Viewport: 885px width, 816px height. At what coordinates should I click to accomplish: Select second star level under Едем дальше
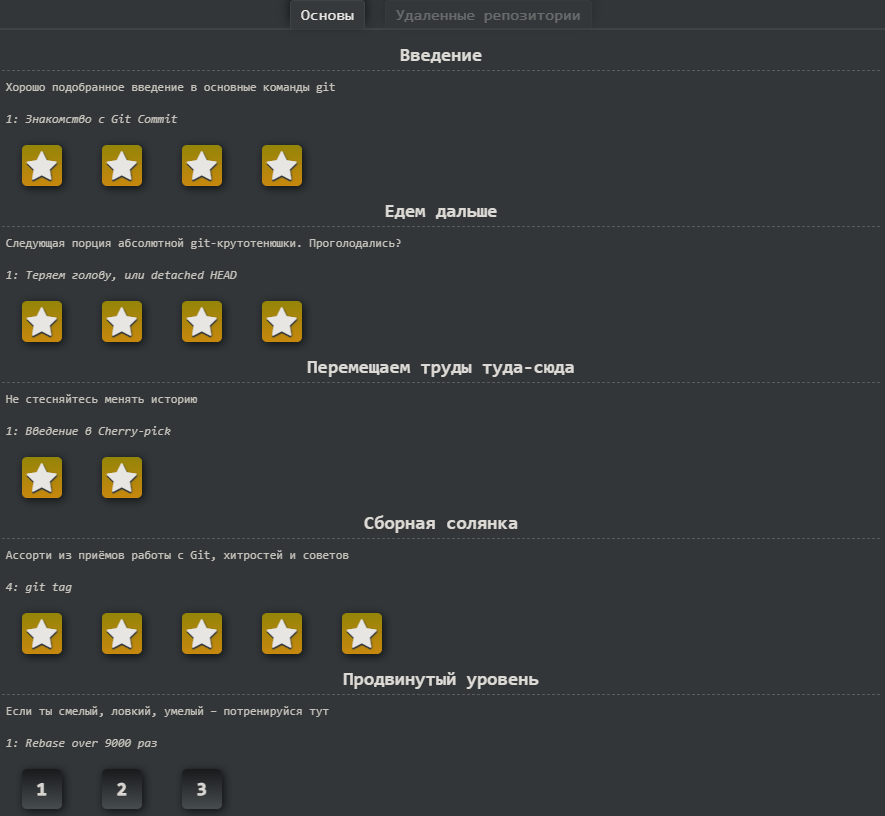[122, 322]
